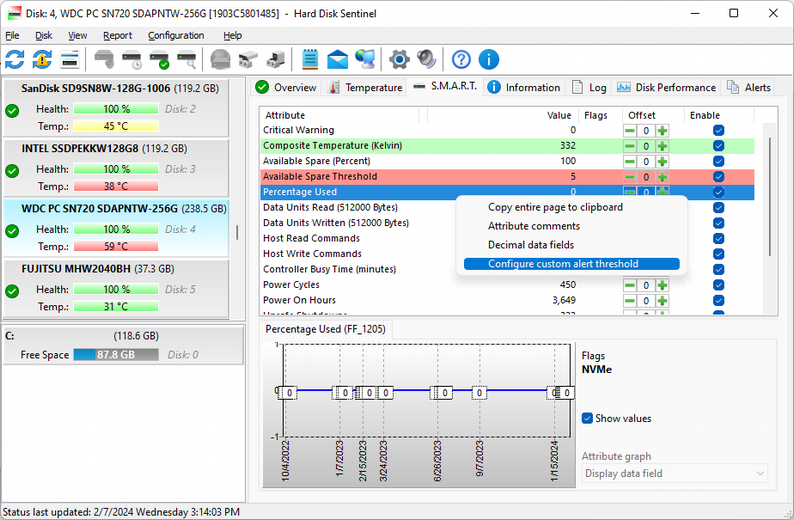The height and width of the screenshot is (520, 794).
Task: Click the refresh disk information icon
Action: pos(15,59)
